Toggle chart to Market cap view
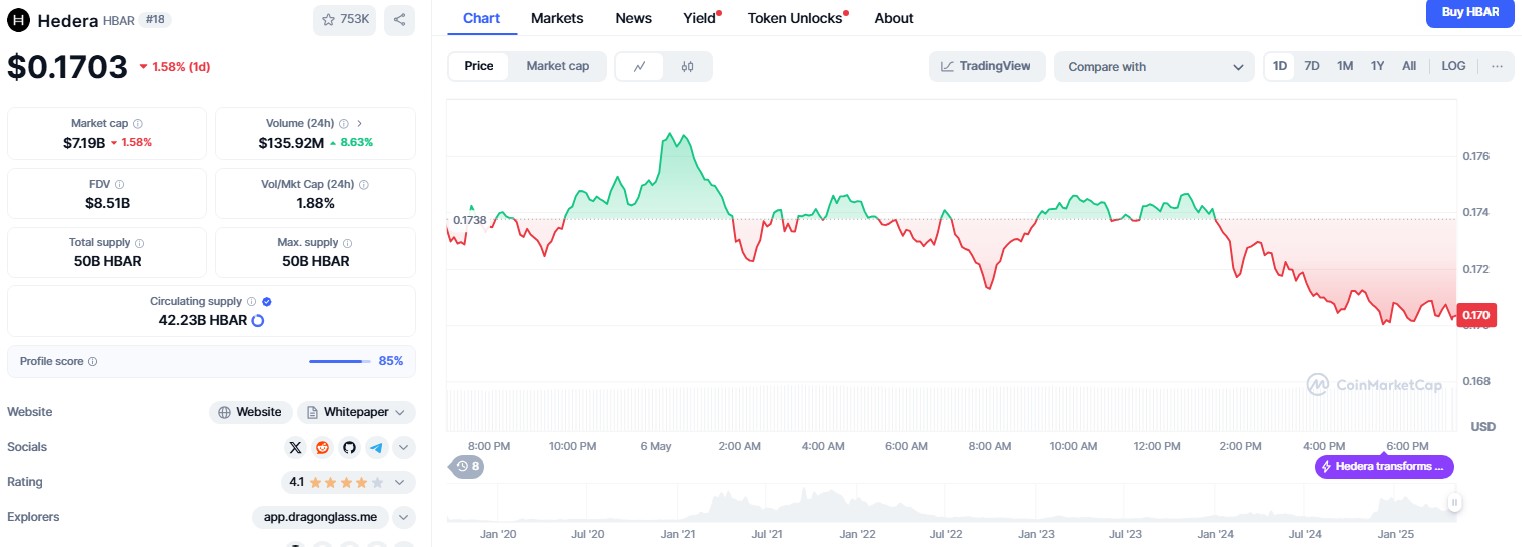The width and height of the screenshot is (1522, 547). 557,66
